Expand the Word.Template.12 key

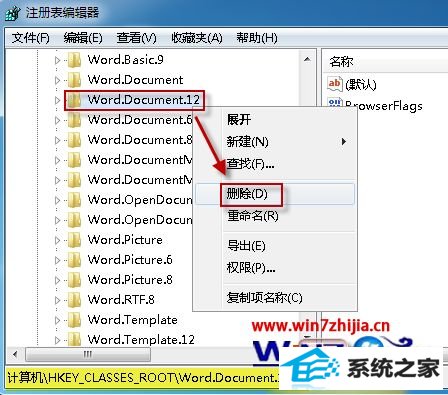coord(57,340)
